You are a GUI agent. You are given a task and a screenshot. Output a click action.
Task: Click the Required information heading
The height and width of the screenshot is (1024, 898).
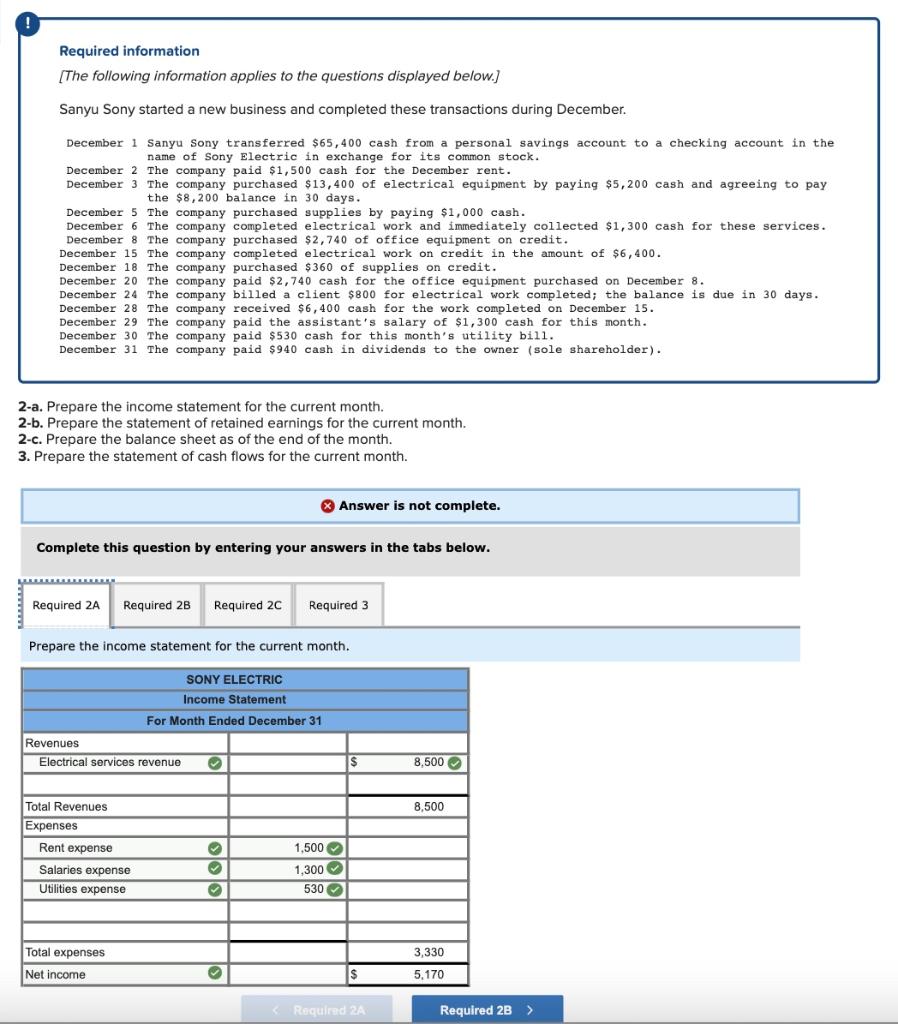(x=129, y=51)
